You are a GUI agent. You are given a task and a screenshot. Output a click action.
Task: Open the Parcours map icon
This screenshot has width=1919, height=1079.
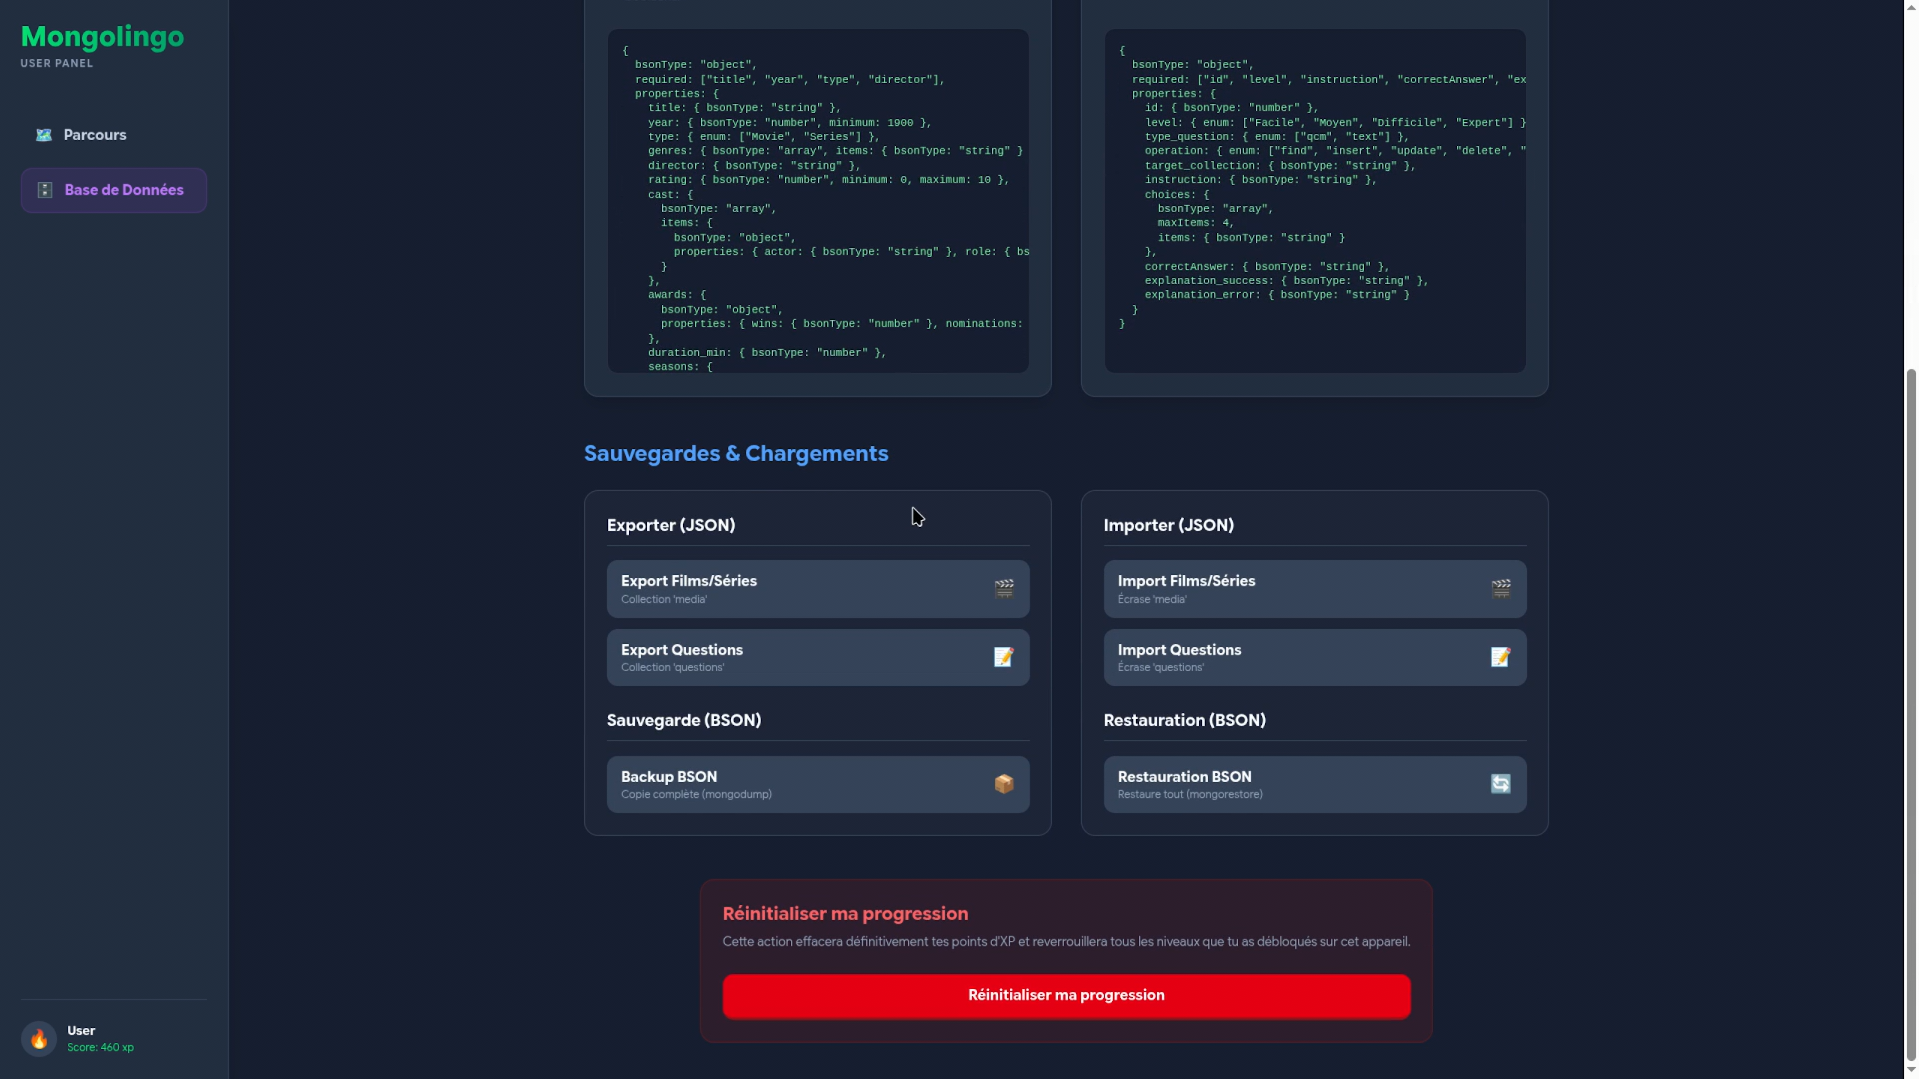pyautogui.click(x=44, y=135)
